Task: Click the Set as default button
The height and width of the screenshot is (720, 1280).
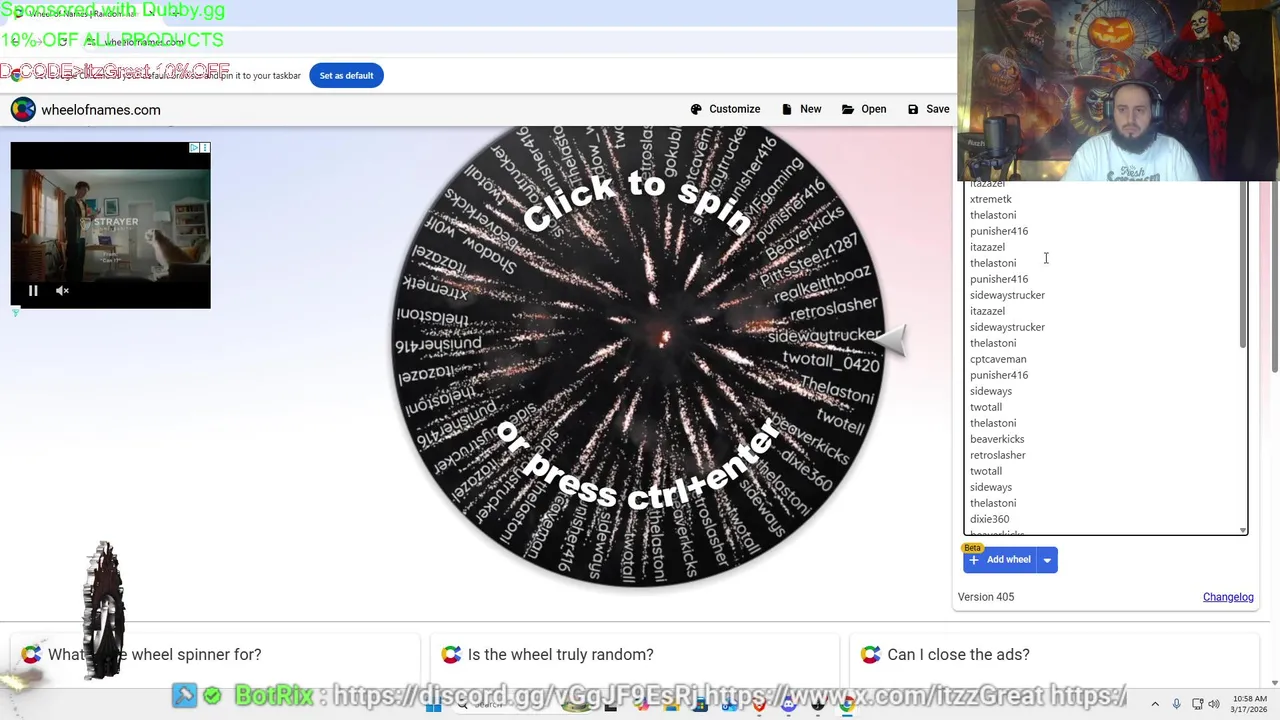Action: [x=346, y=76]
